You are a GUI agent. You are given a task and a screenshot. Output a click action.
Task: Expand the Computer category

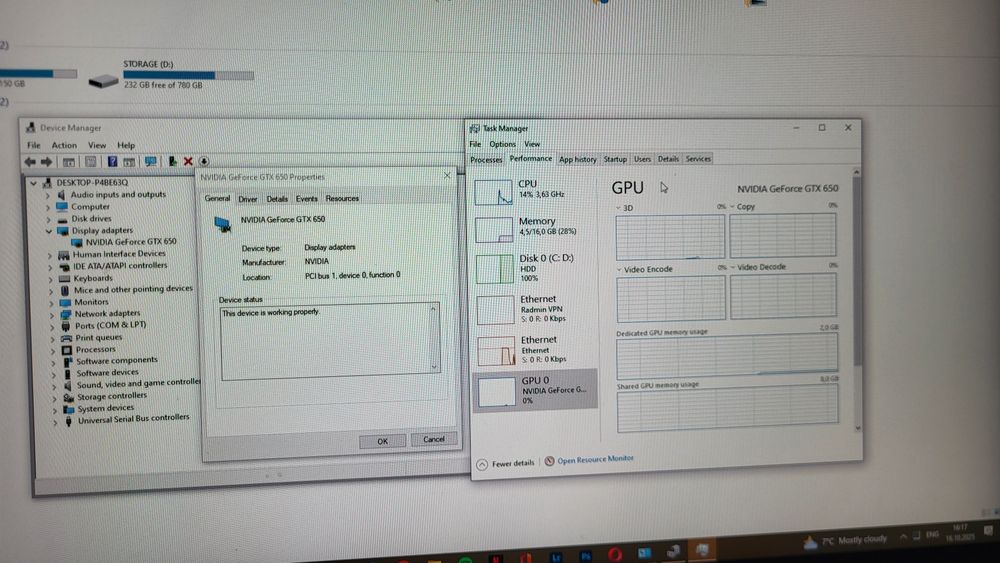(x=48, y=207)
